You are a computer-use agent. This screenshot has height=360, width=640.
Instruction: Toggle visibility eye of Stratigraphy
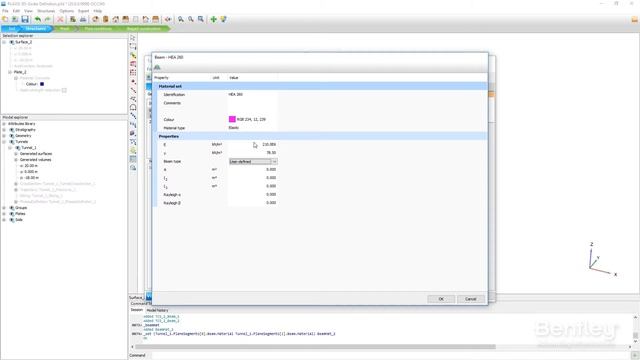(x=12, y=130)
